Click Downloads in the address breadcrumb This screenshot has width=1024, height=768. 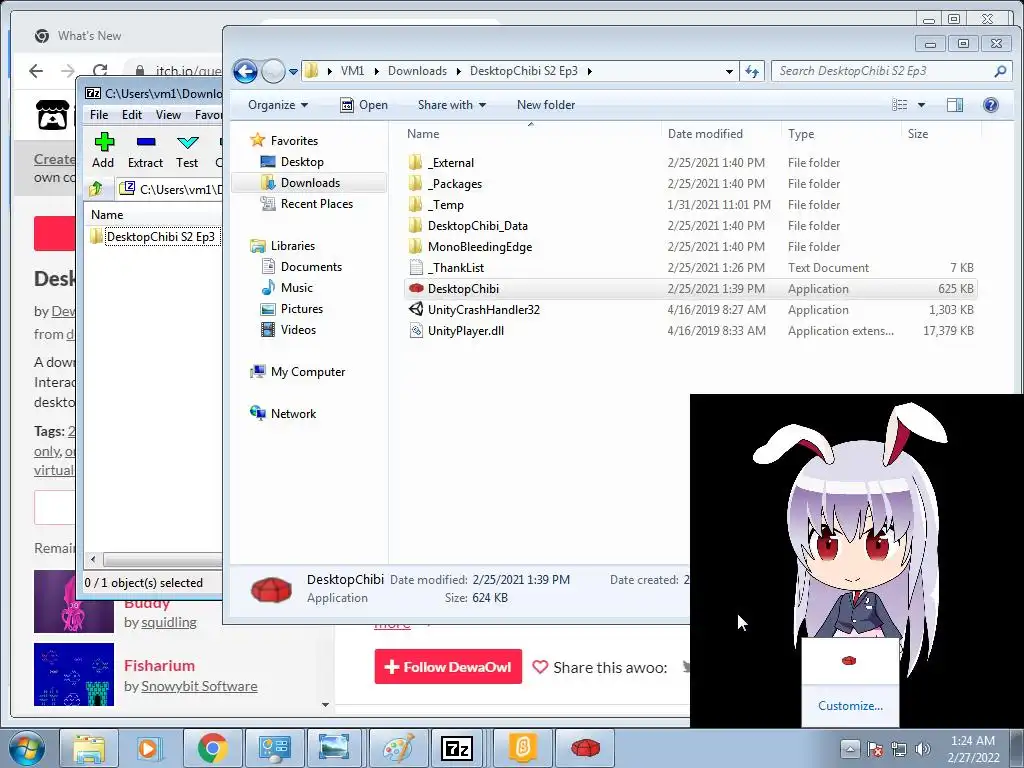point(417,71)
